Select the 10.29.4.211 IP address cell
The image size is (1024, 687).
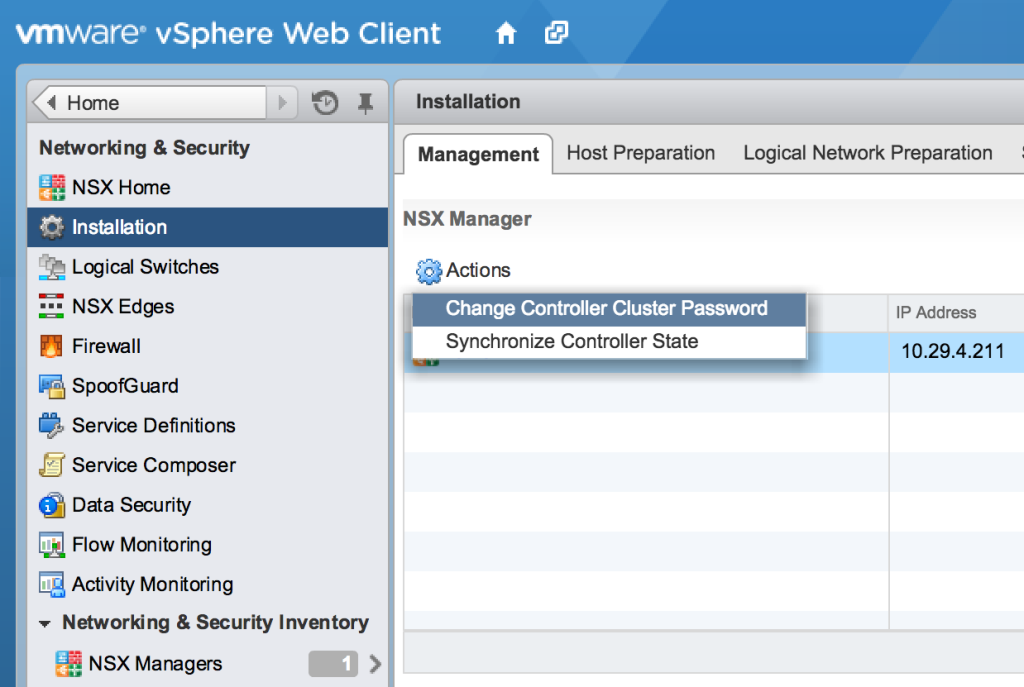tap(953, 351)
